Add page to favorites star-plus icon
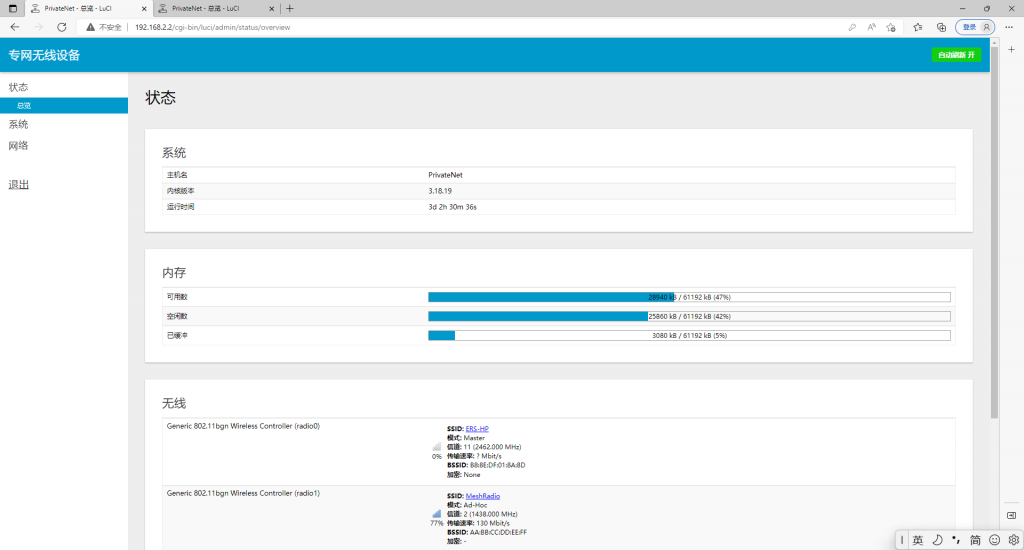 click(891, 27)
